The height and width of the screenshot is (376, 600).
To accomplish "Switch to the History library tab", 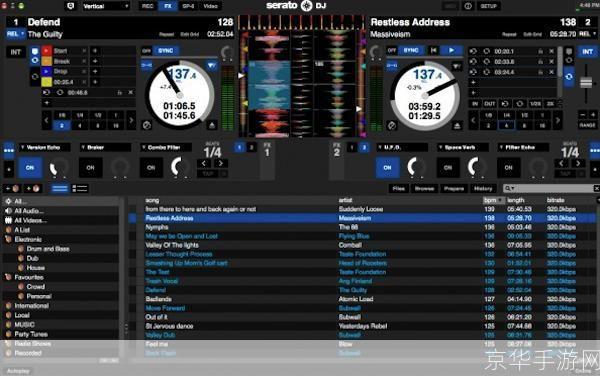I will click(483, 188).
